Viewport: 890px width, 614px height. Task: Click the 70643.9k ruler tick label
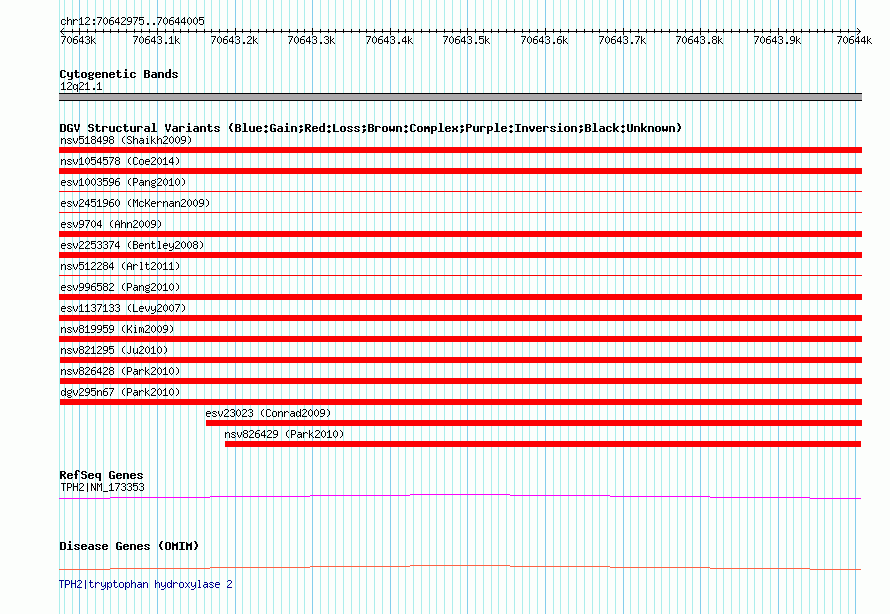pos(776,40)
